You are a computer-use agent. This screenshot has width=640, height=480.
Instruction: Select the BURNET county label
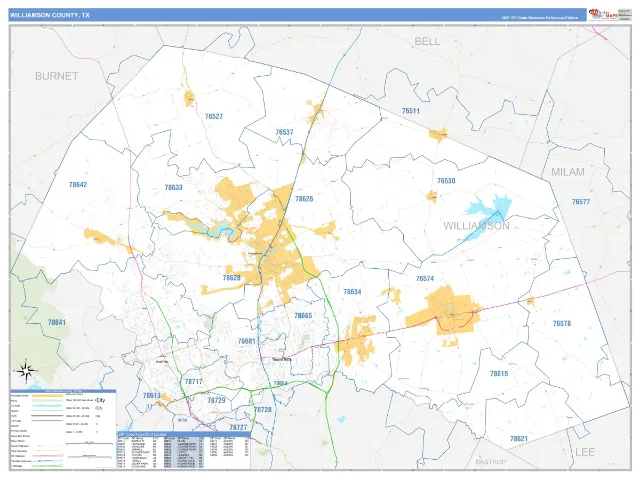56,76
